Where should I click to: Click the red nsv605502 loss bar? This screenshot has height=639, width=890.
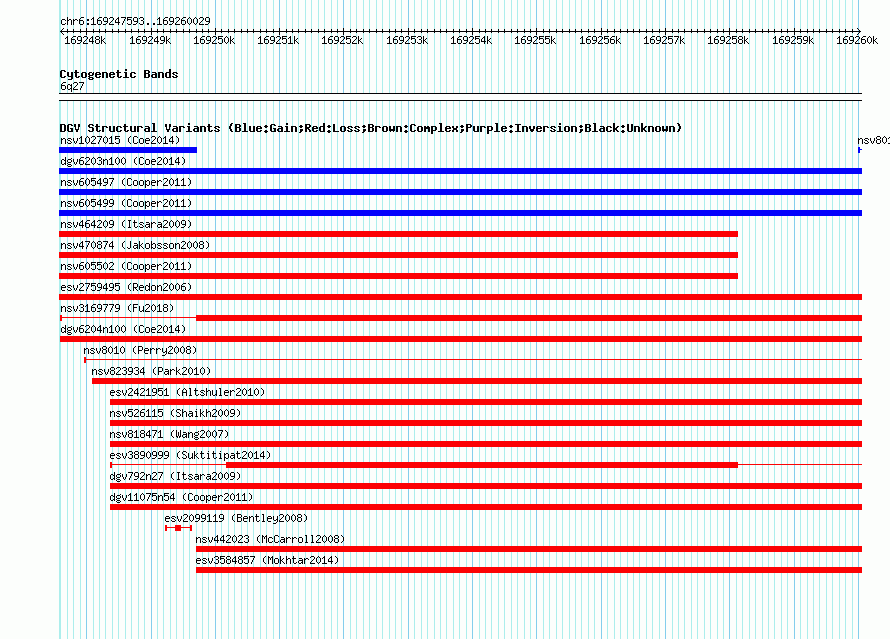coord(398,276)
